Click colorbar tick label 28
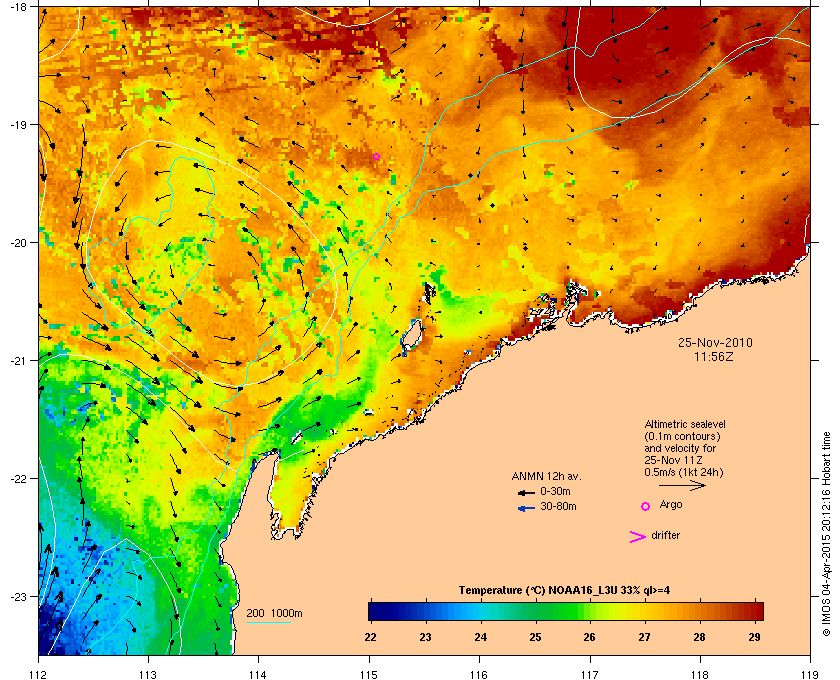Image resolution: width=840 pixels, height=680 pixels. tap(699, 637)
